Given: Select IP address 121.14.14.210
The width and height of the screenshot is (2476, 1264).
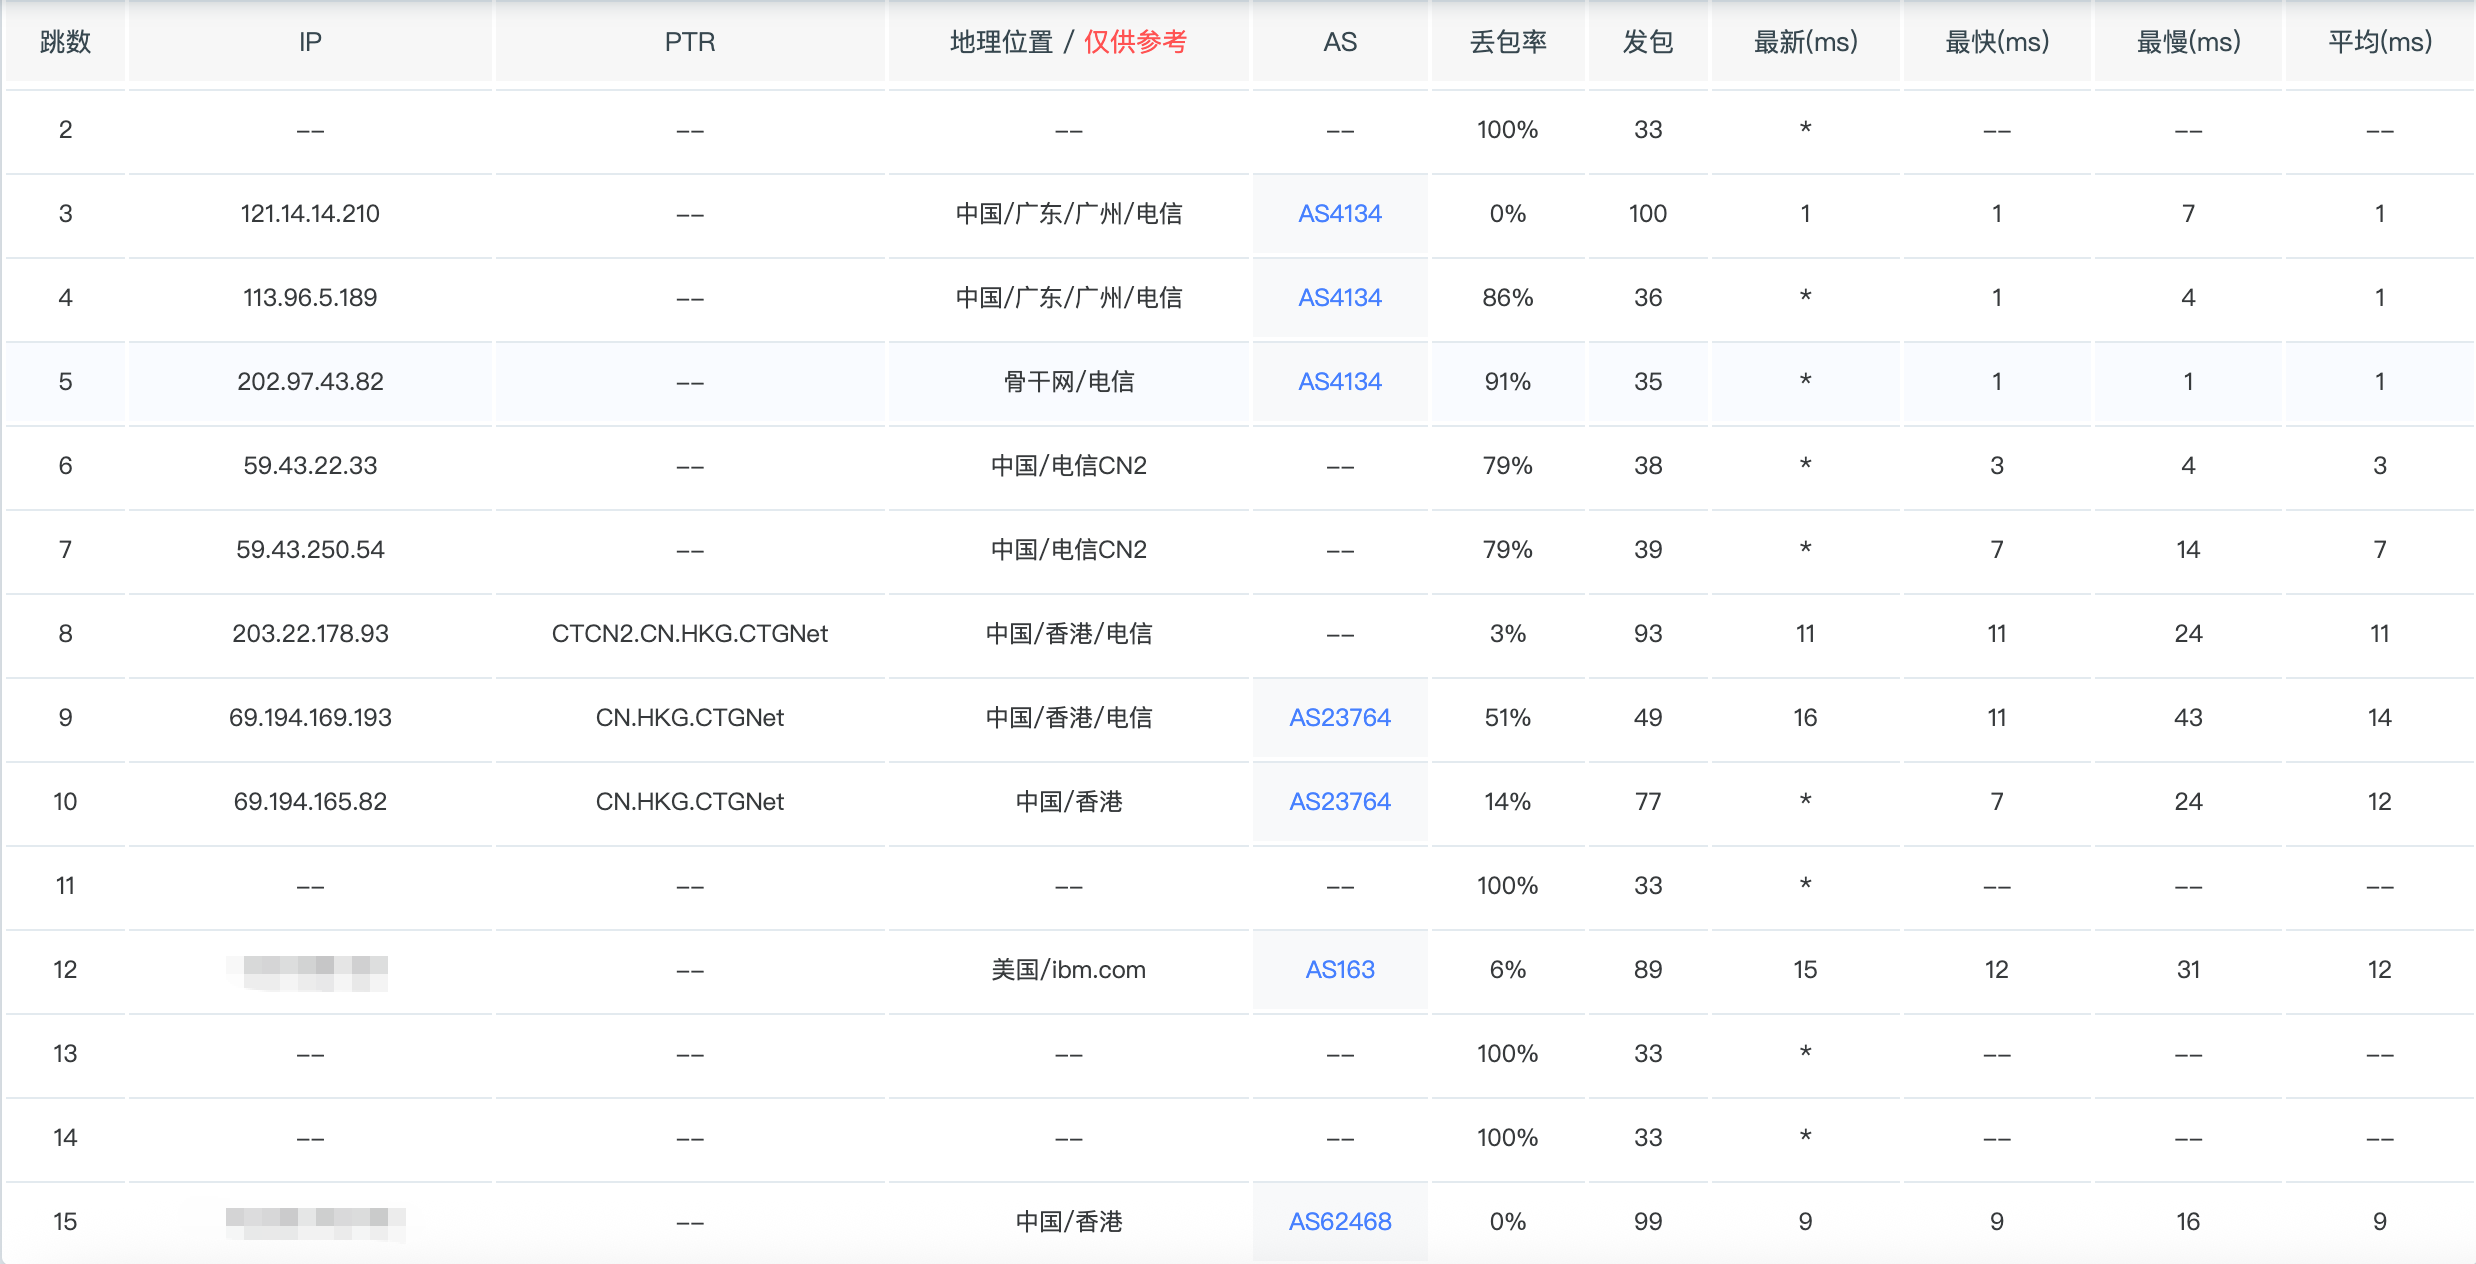Looking at the screenshot, I should click(x=310, y=213).
